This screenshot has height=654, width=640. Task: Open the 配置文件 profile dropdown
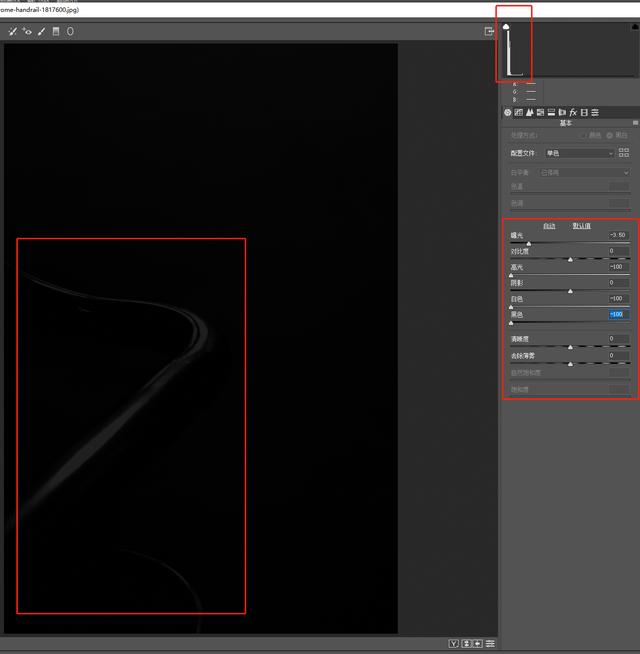[580, 153]
